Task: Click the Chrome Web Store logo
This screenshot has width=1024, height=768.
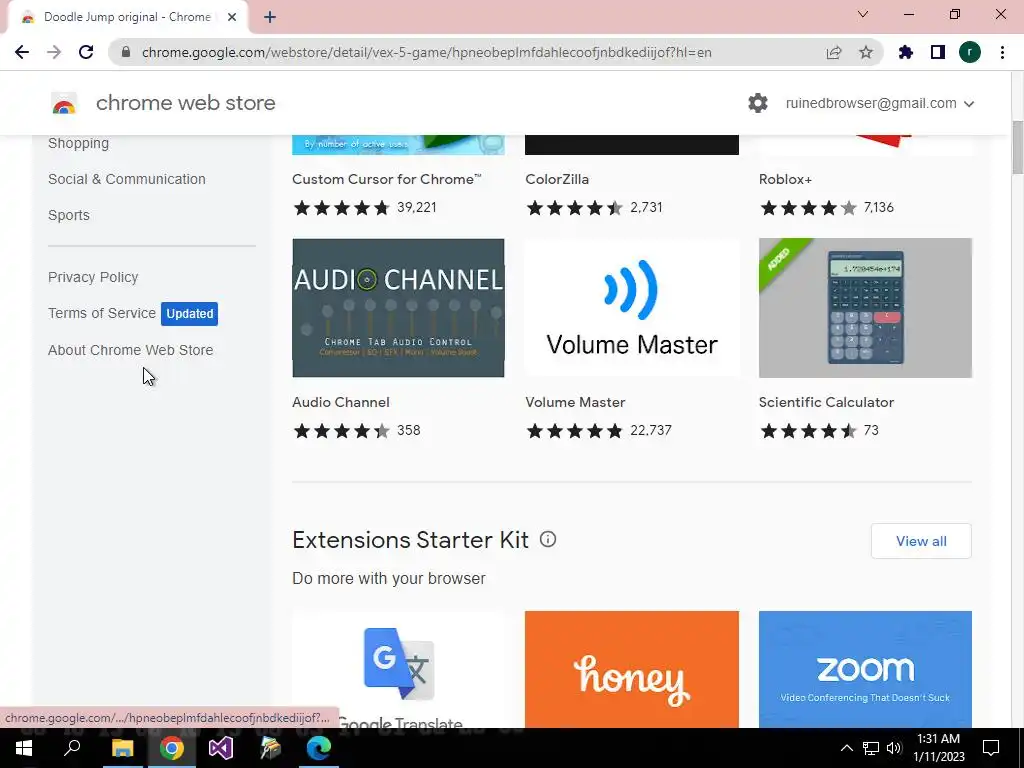Action: (x=64, y=103)
